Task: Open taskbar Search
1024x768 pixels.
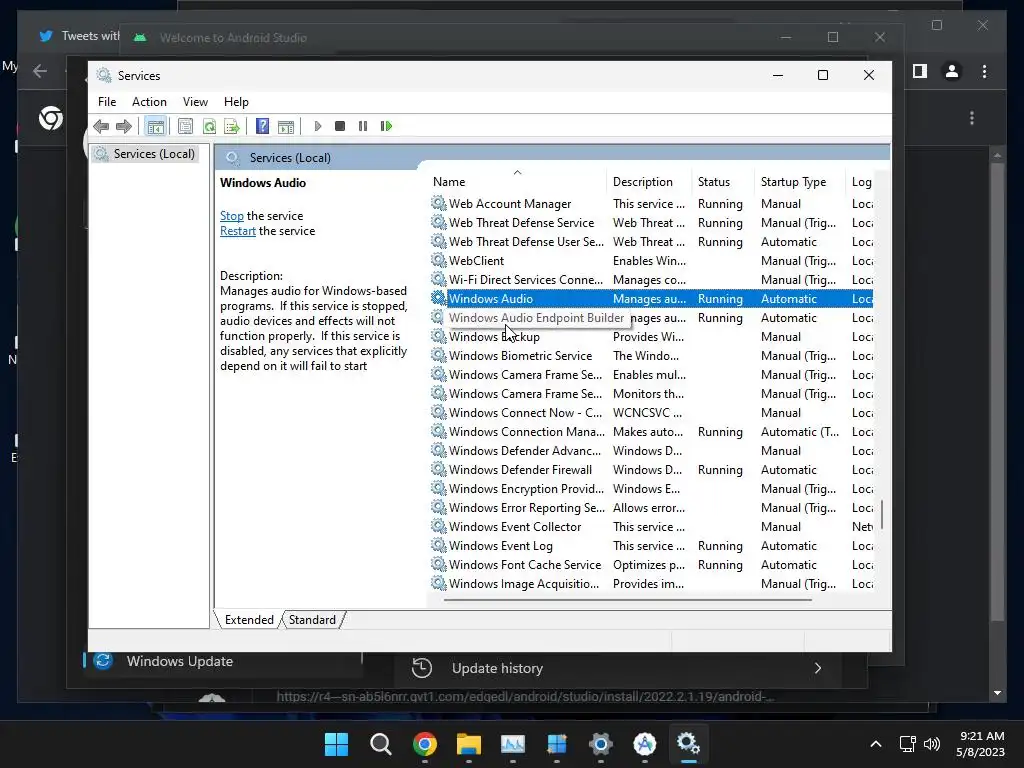Action: tap(381, 744)
